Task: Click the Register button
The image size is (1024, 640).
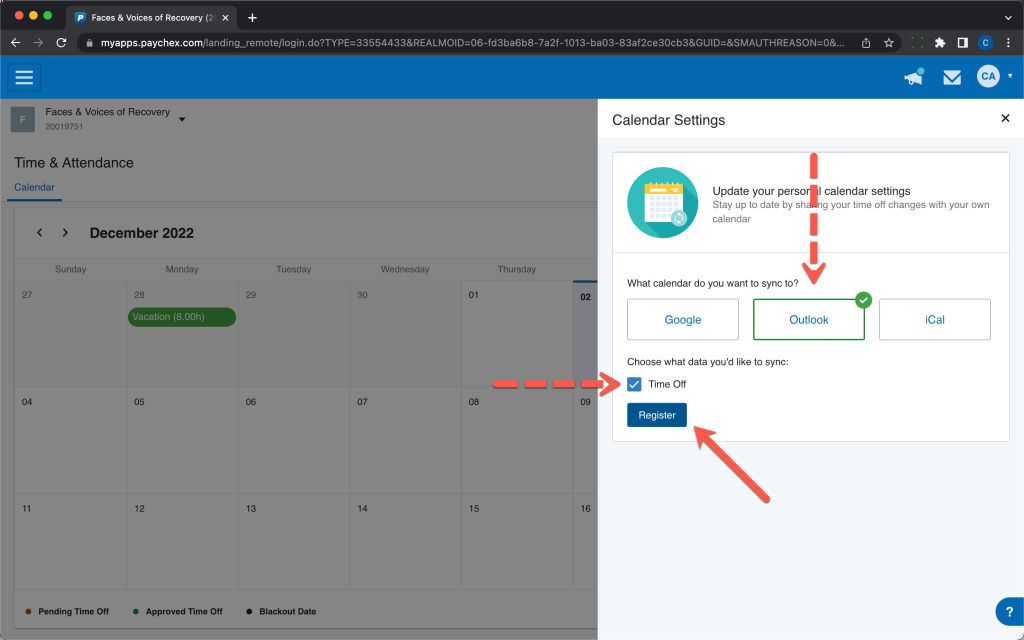Action: 657,415
